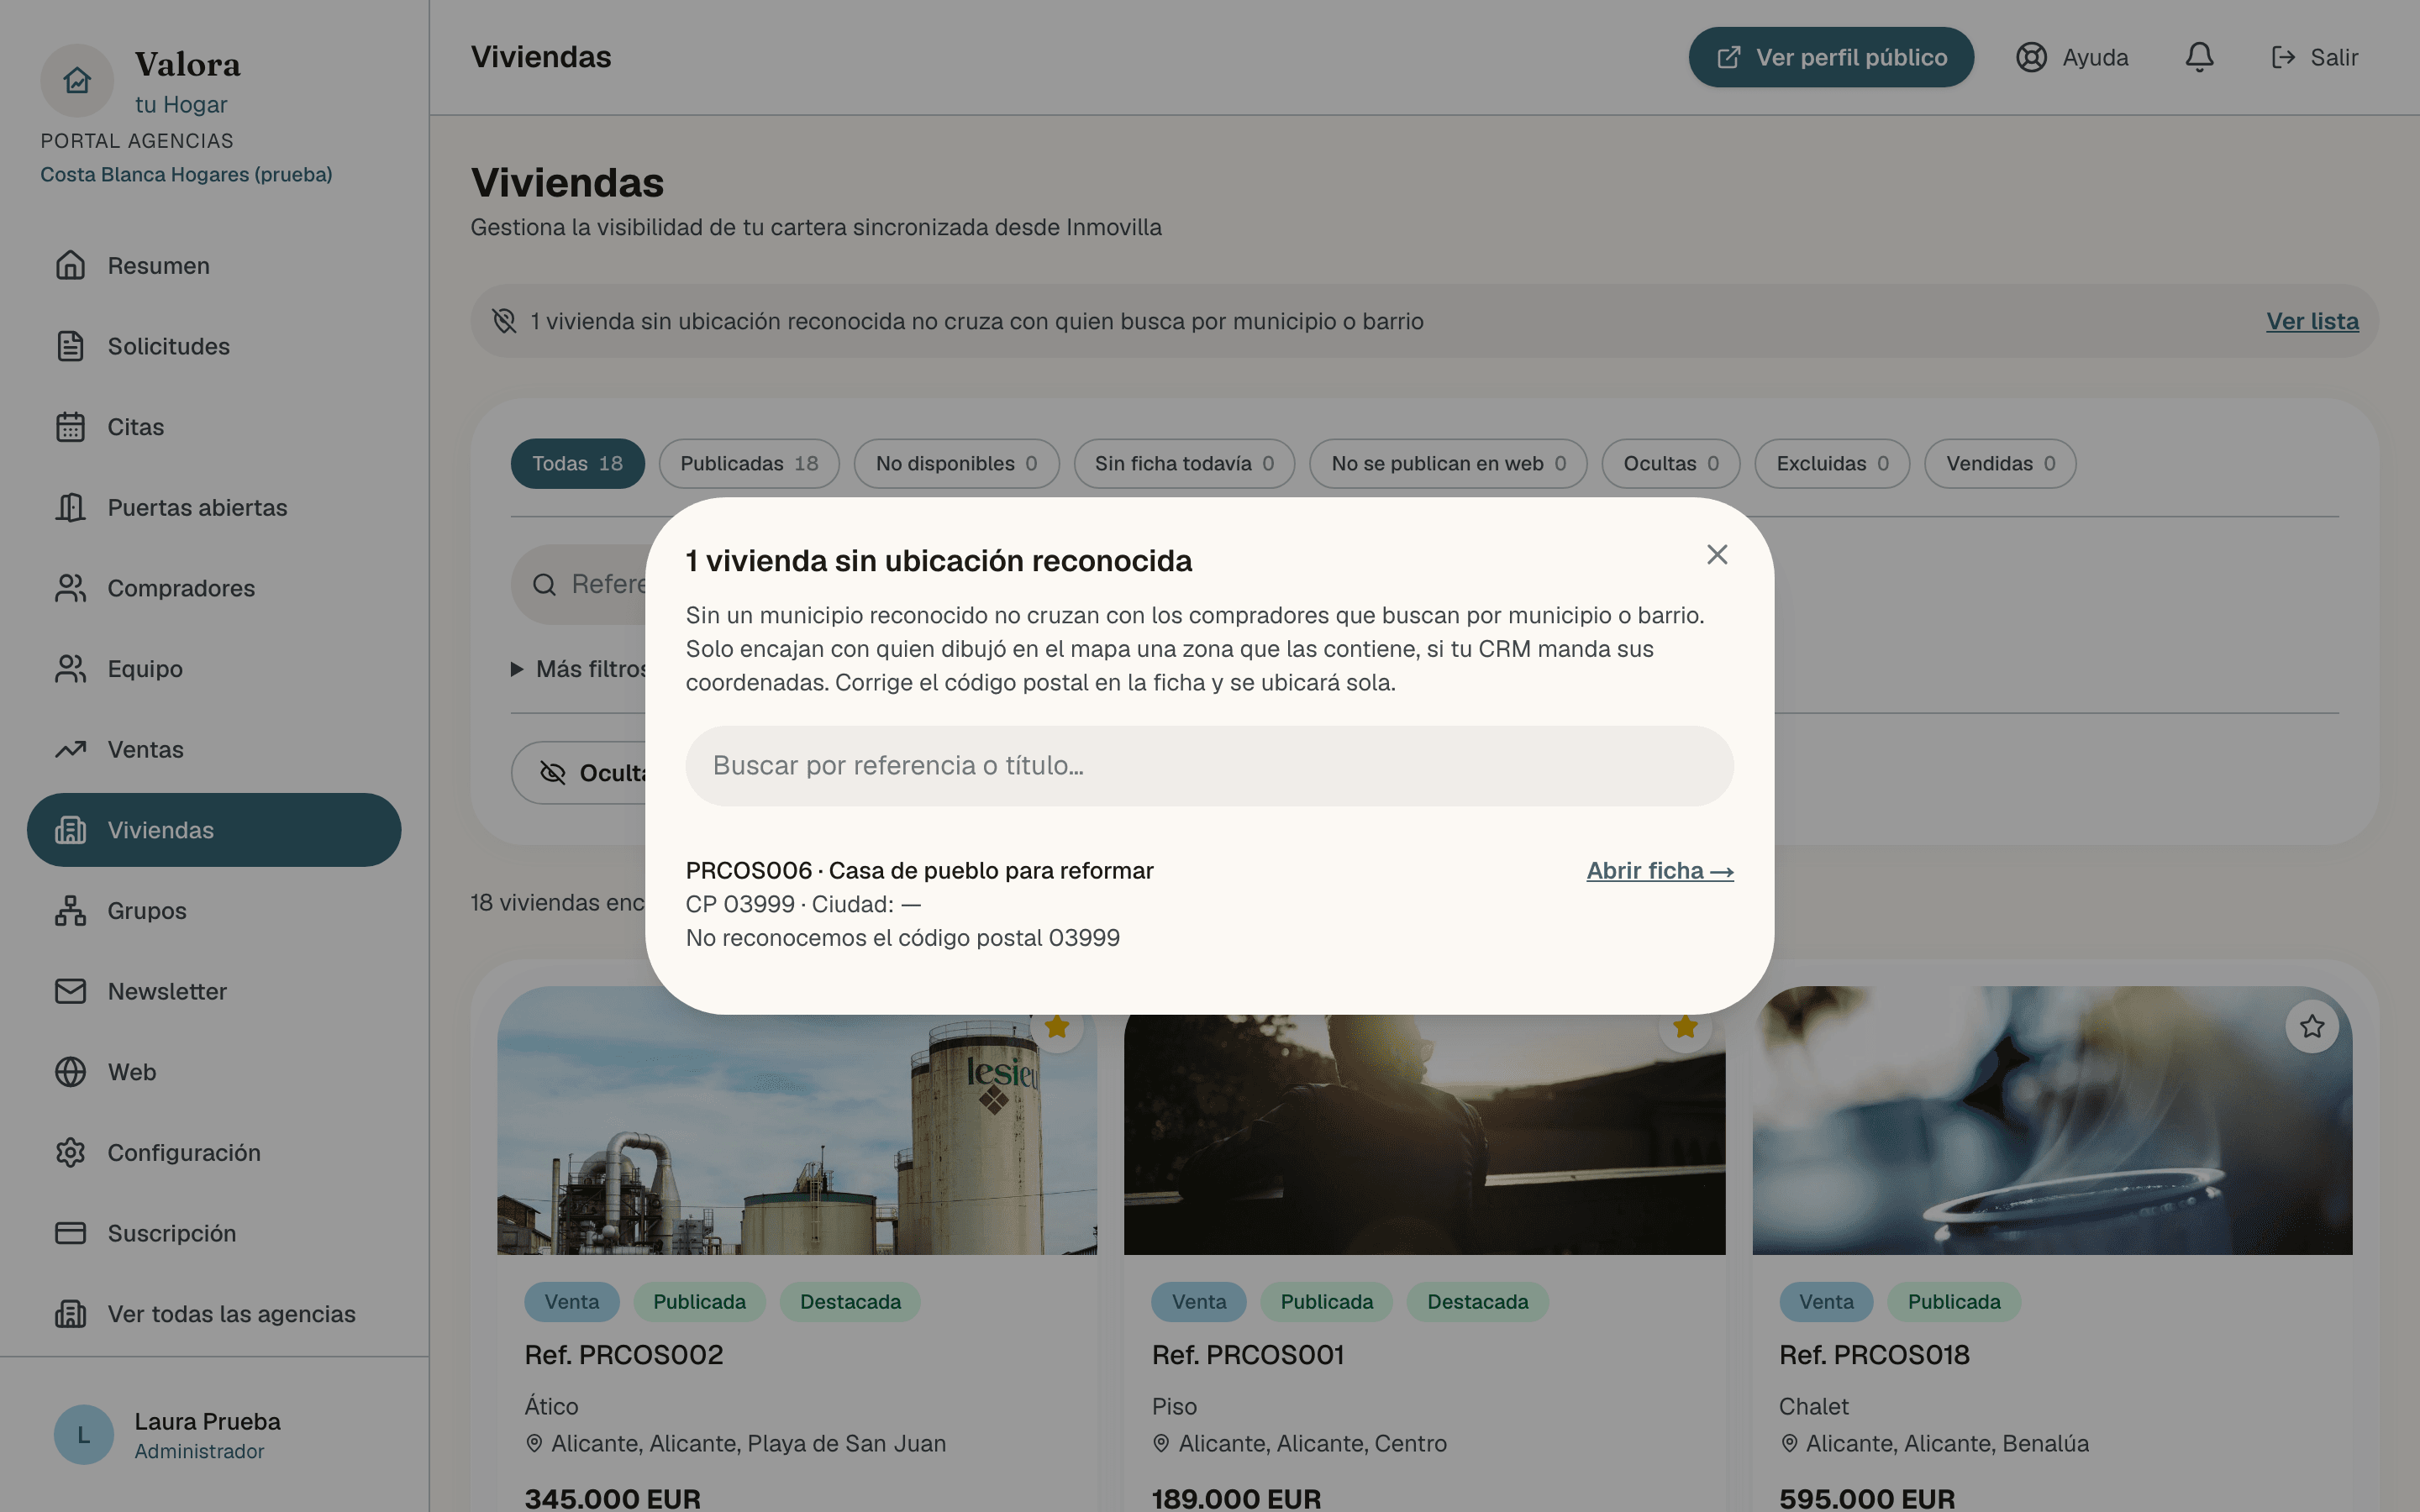Click the Ref. PRCOS002 title
Image resolution: width=2420 pixels, height=1512 pixels.
pyautogui.click(x=624, y=1355)
